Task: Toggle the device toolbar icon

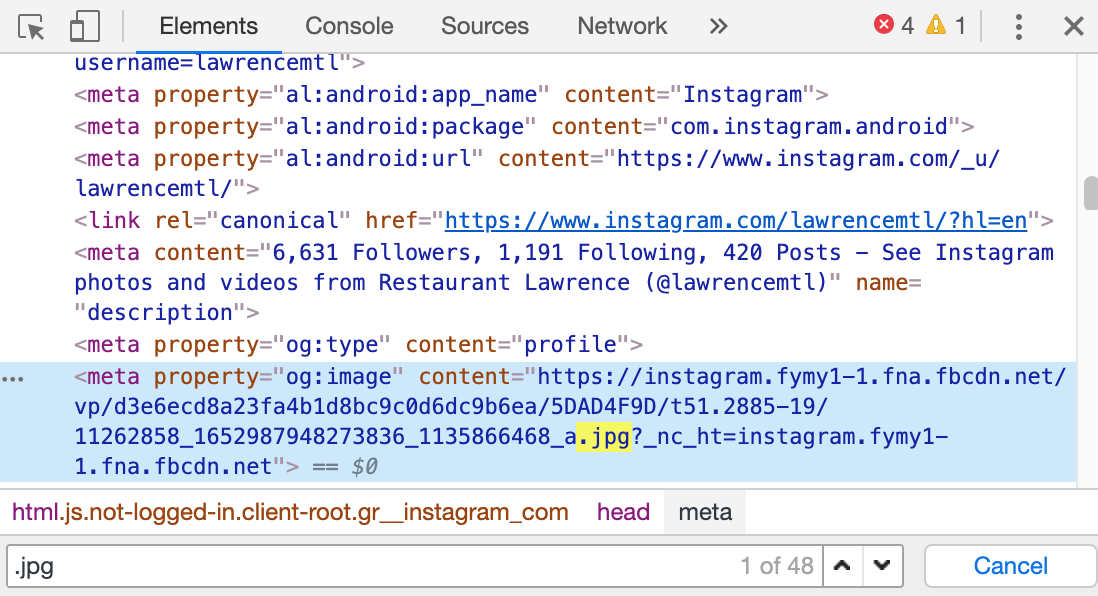Action: [85, 27]
